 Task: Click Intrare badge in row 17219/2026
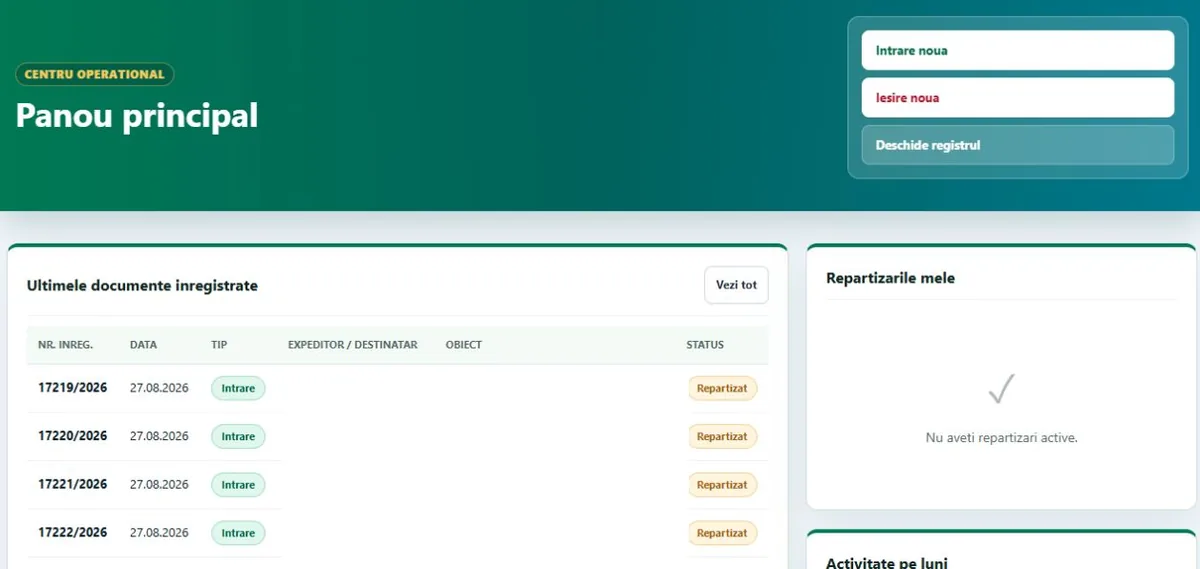[238, 388]
